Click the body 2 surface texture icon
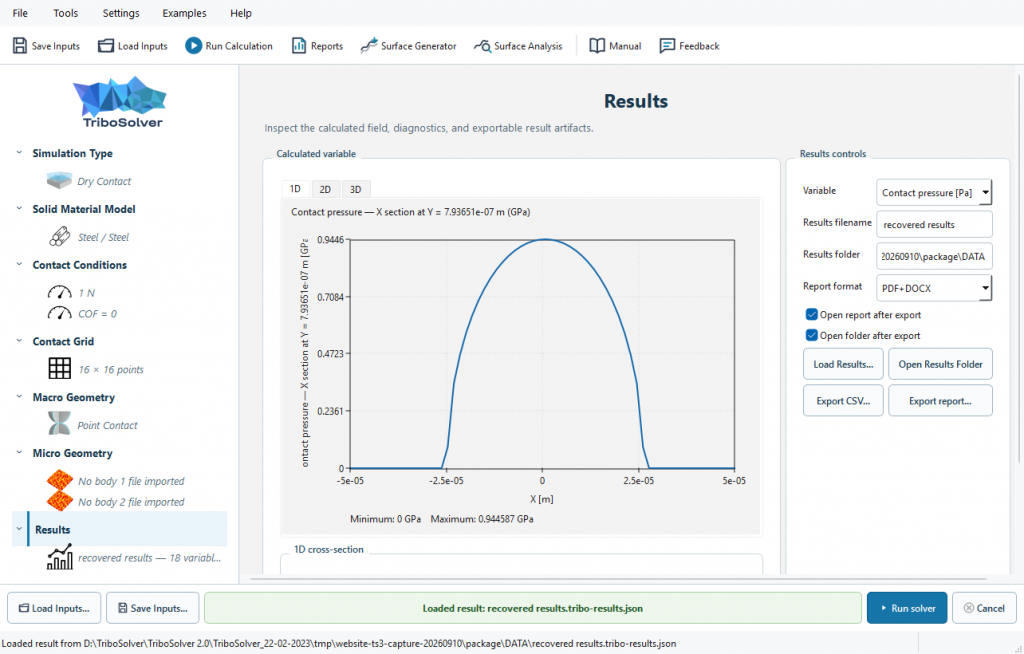 point(59,501)
